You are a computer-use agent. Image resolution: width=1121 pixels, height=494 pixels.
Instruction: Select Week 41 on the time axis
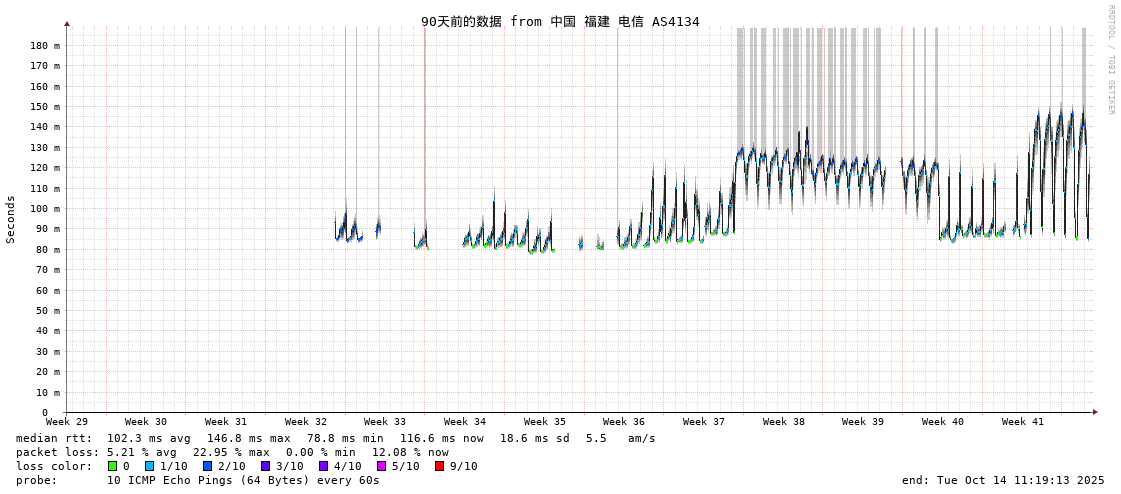[1023, 422]
